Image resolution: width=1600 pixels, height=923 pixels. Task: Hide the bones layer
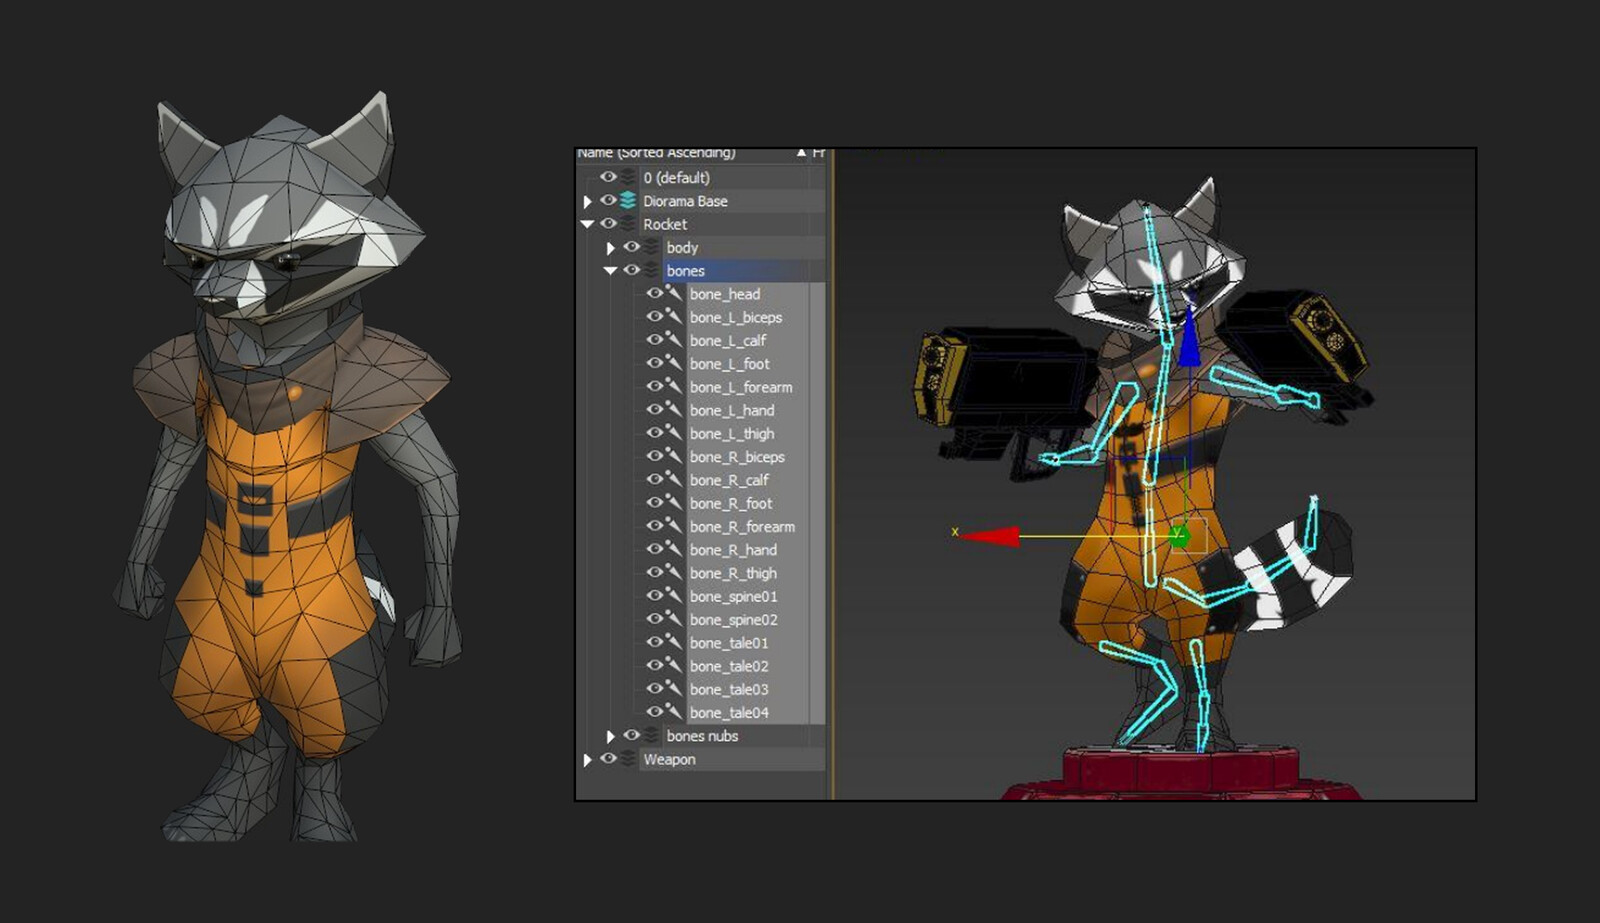631,270
